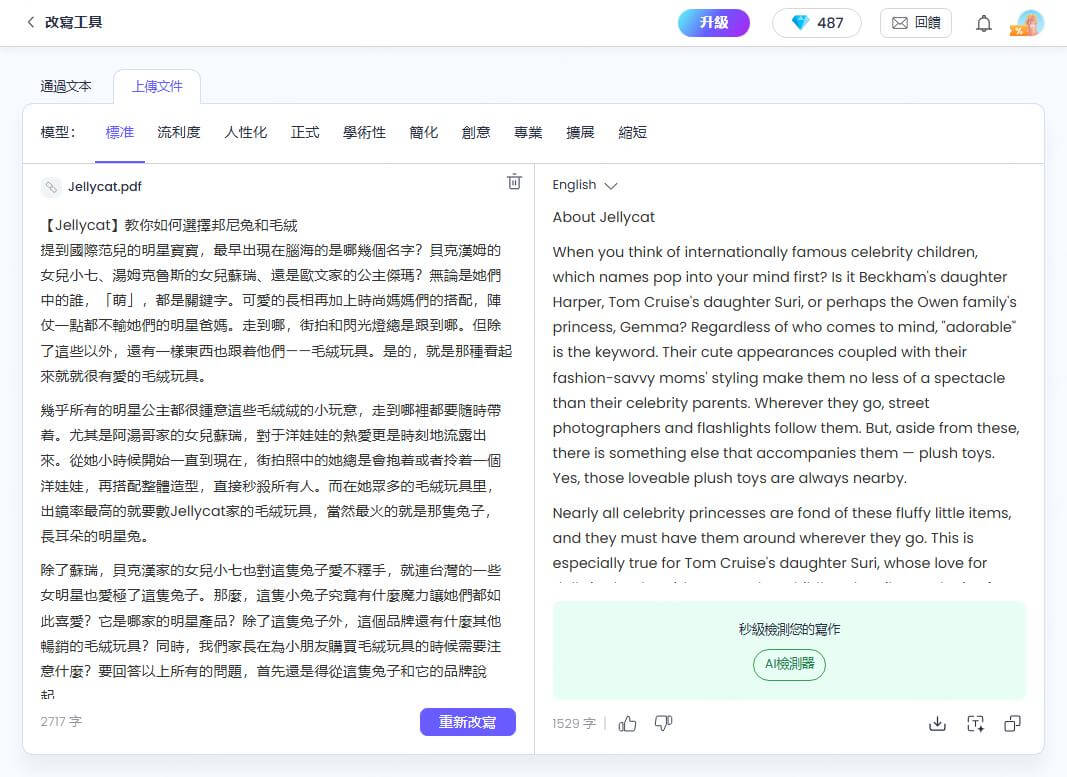
Task: Select the 流利度 model
Action: pos(179,132)
